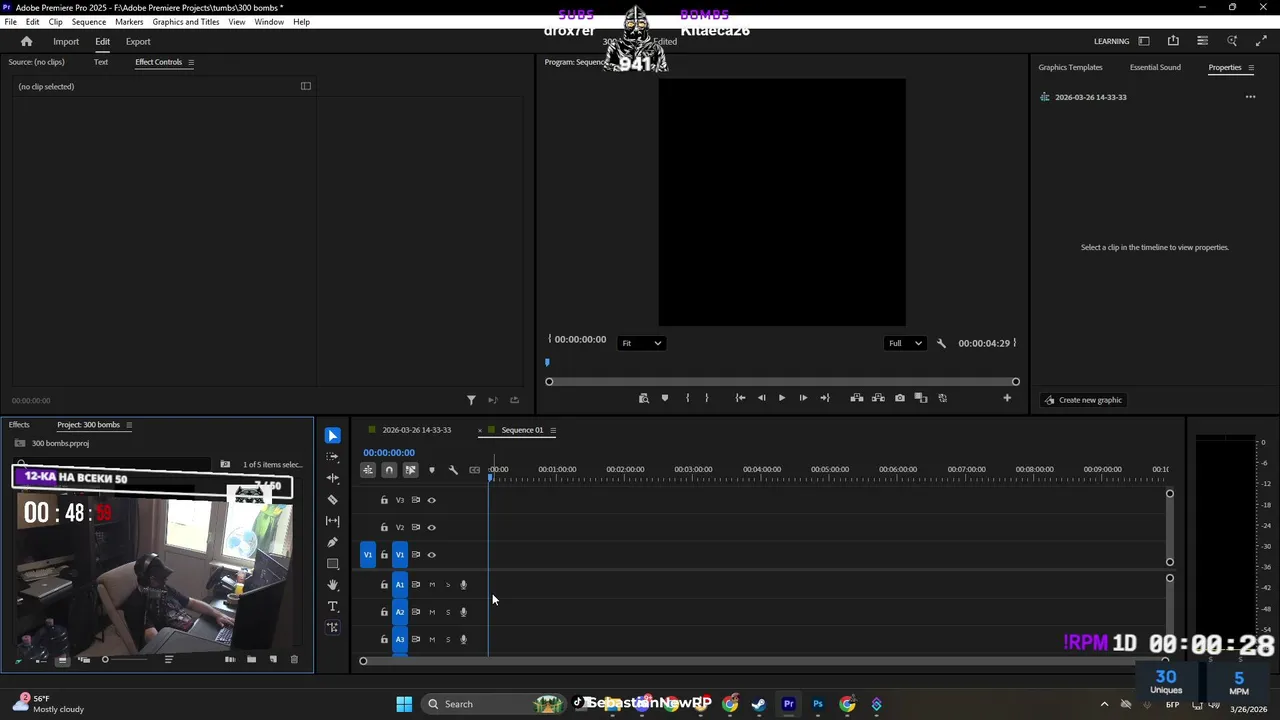Viewport: 1280px width, 720px height.
Task: Select the Hand tool
Action: coord(333,585)
